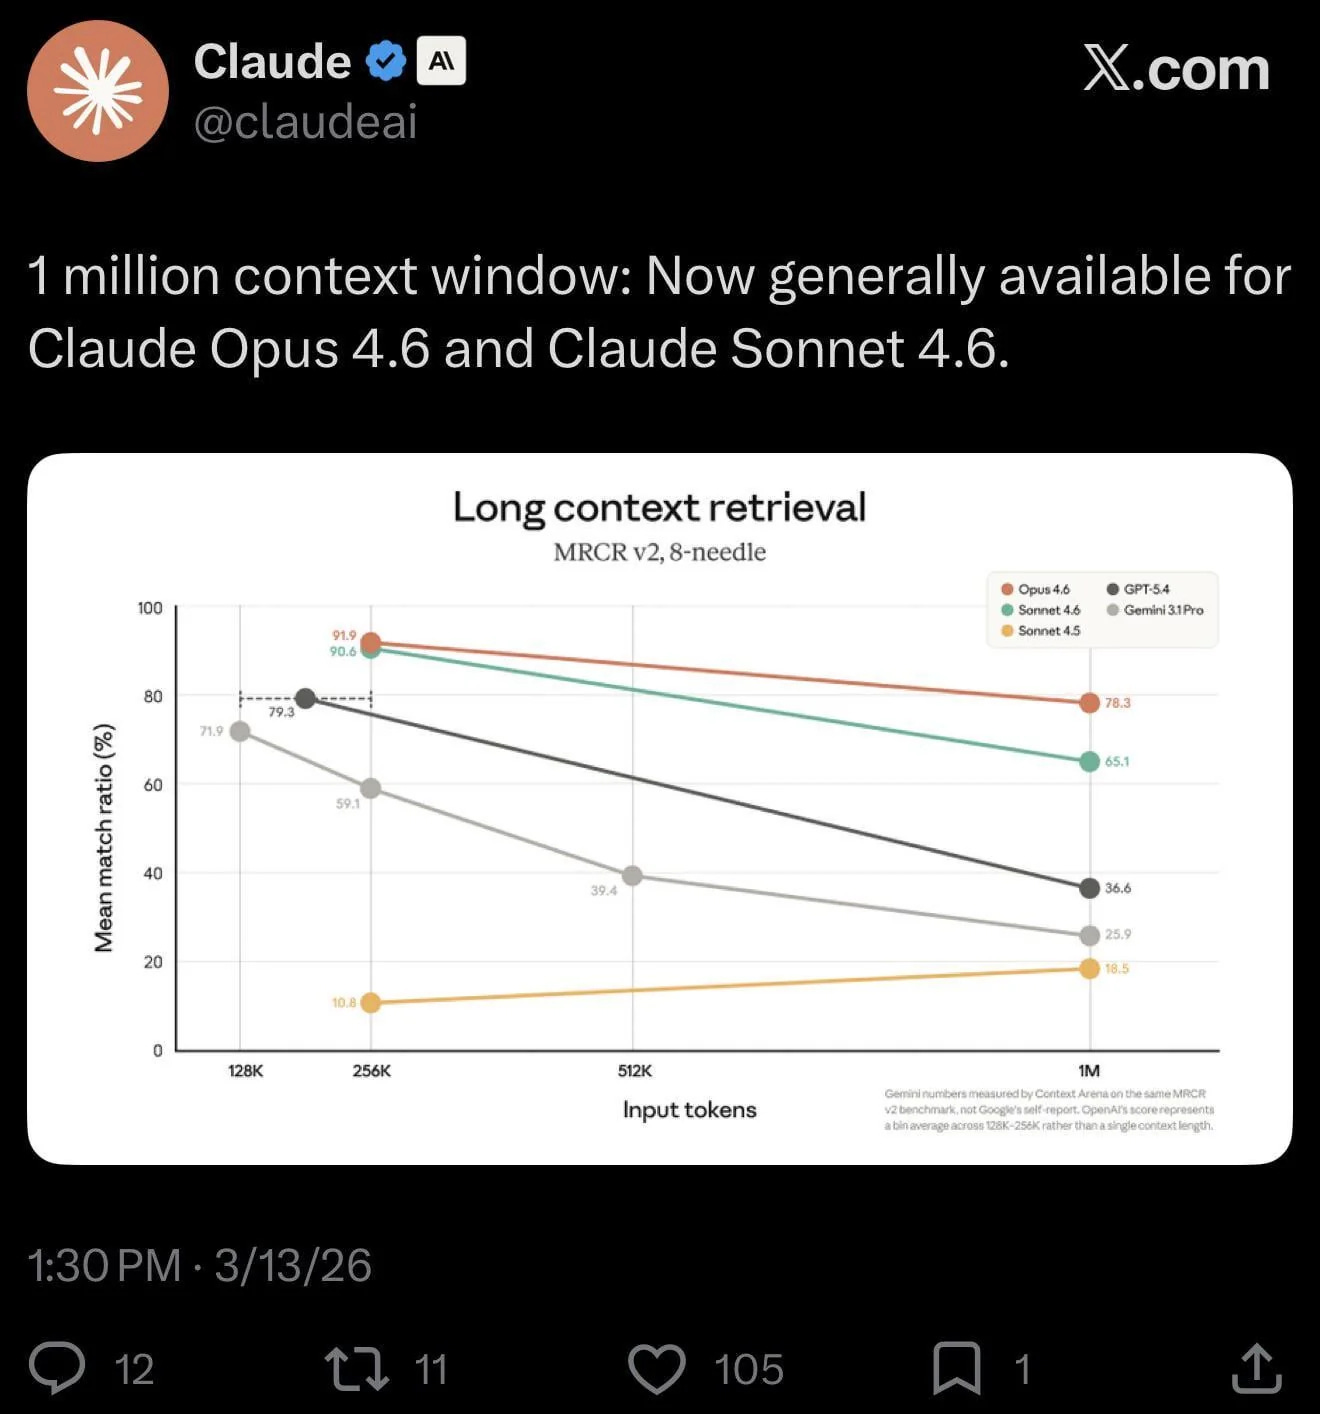1320x1414 pixels.
Task: Open Claude's profile avatar
Action: pos(98,91)
